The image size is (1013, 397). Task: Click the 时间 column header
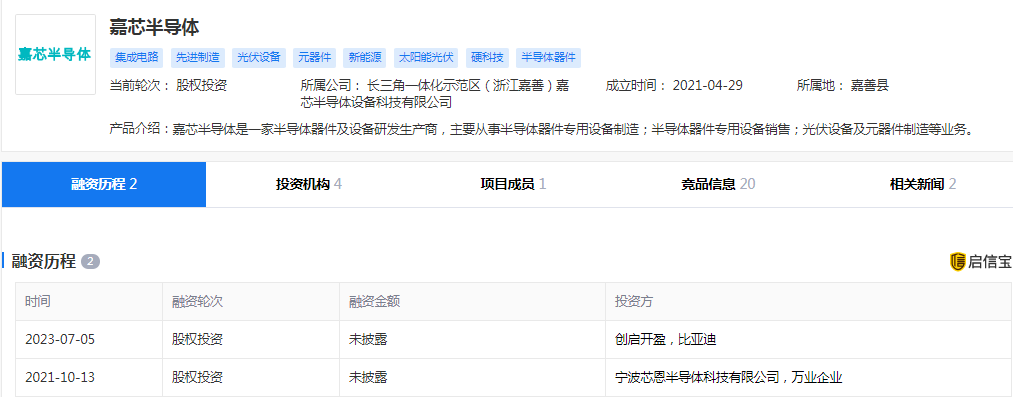point(37,301)
